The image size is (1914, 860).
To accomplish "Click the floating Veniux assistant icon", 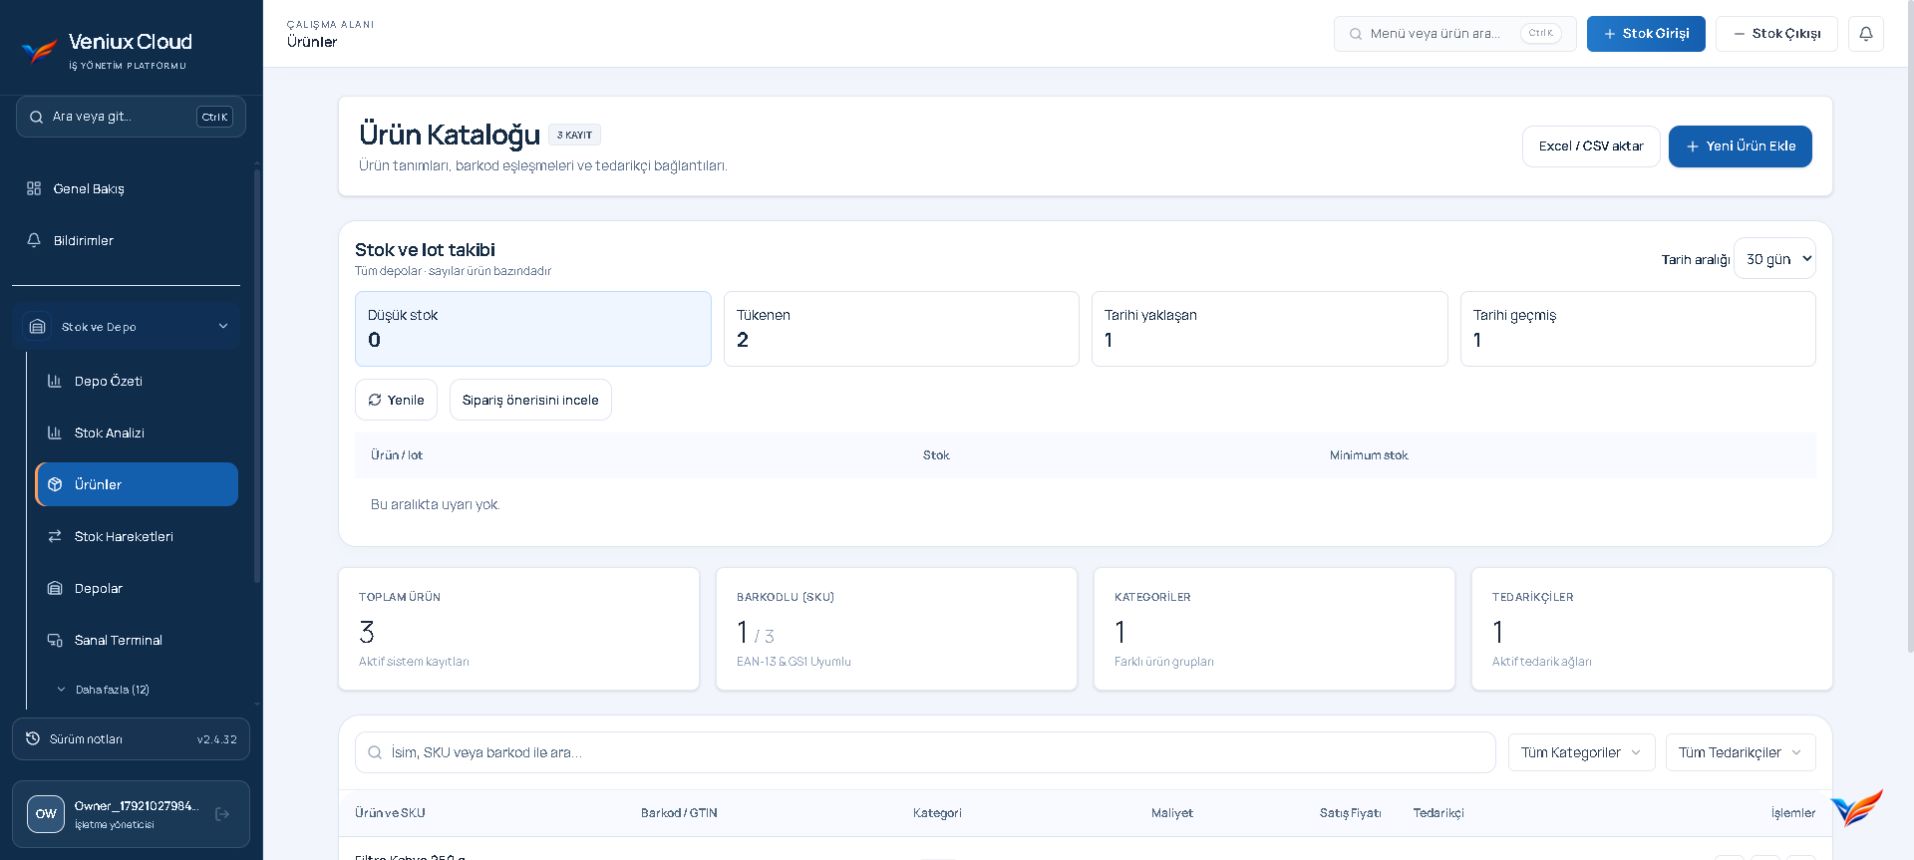I will click(1857, 808).
